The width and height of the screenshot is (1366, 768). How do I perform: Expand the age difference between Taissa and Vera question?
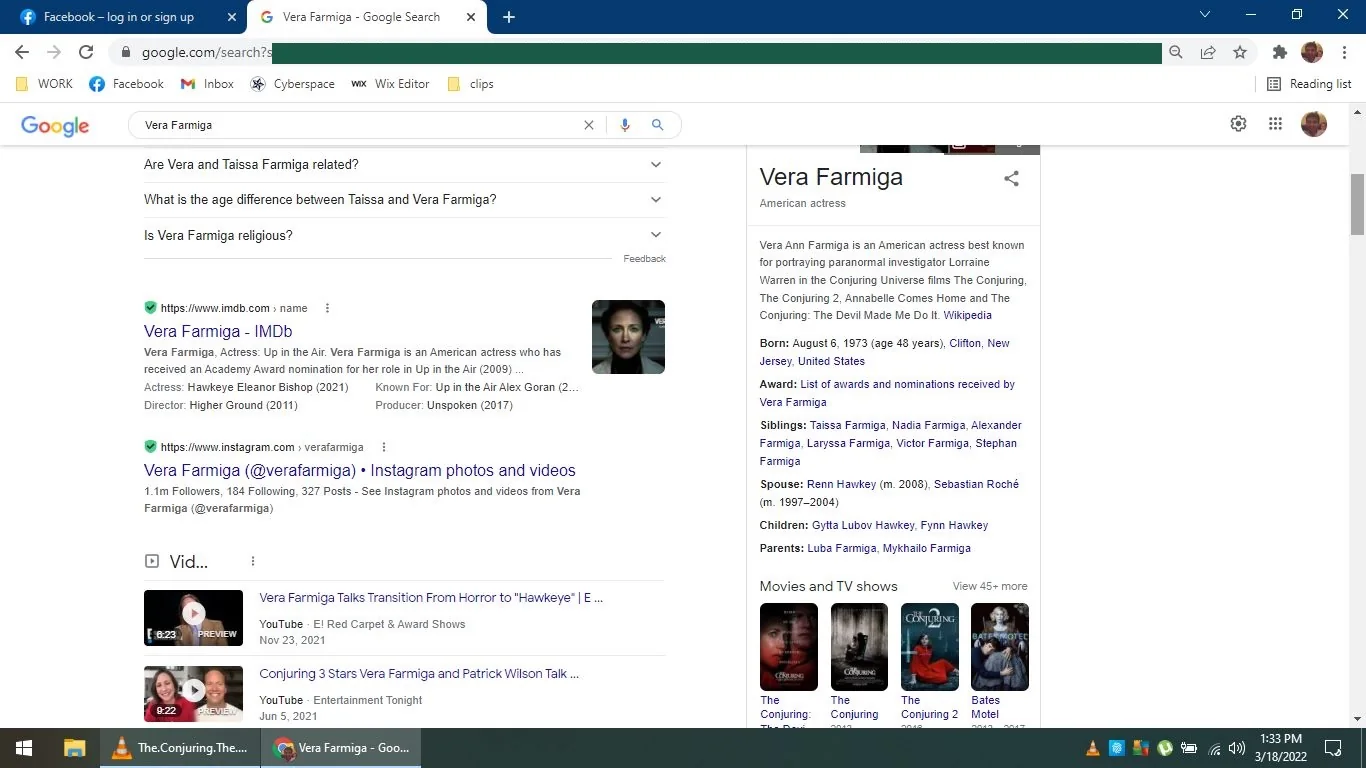[404, 200]
